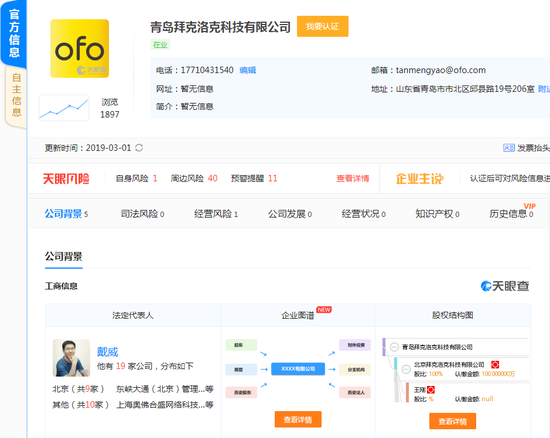
Task: Click the red icon beside 王刚
Action: pyautogui.click(x=431, y=390)
